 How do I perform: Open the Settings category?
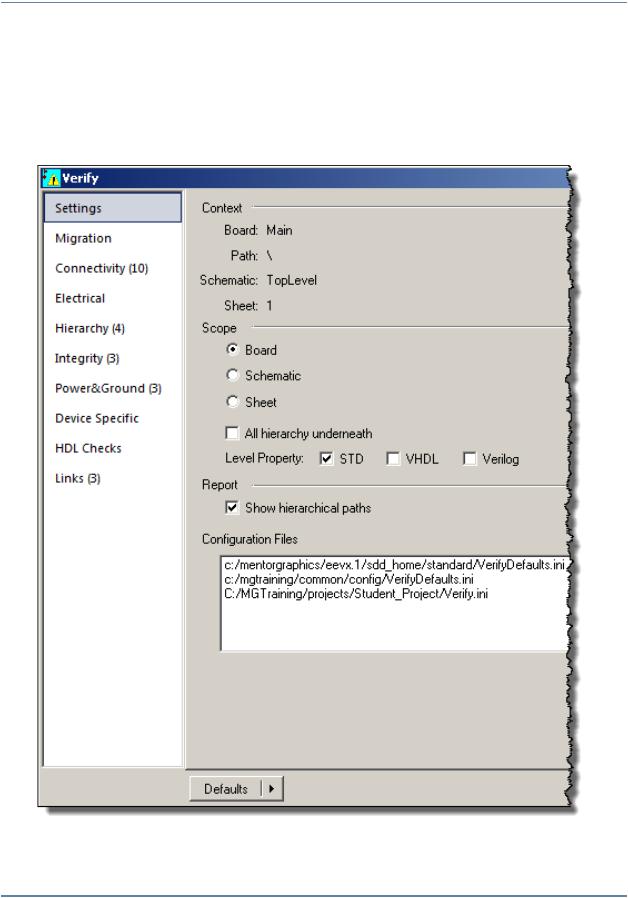coord(113,208)
